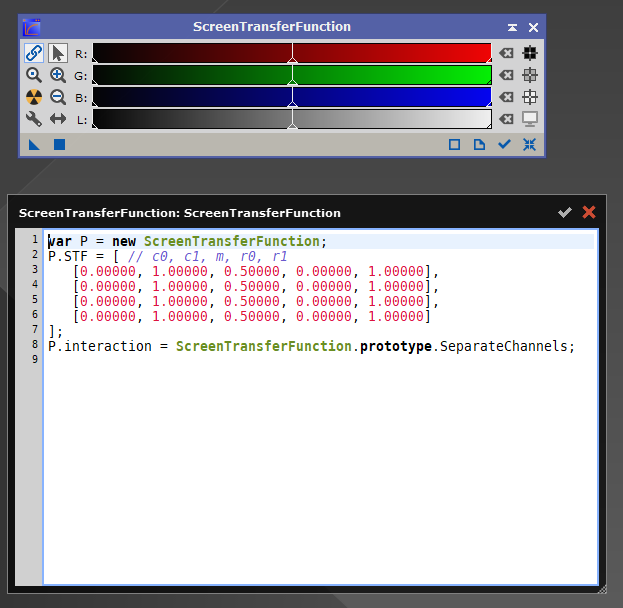623x608 pixels.
Task: Toggle black point readout for R row
Action: tap(530, 53)
